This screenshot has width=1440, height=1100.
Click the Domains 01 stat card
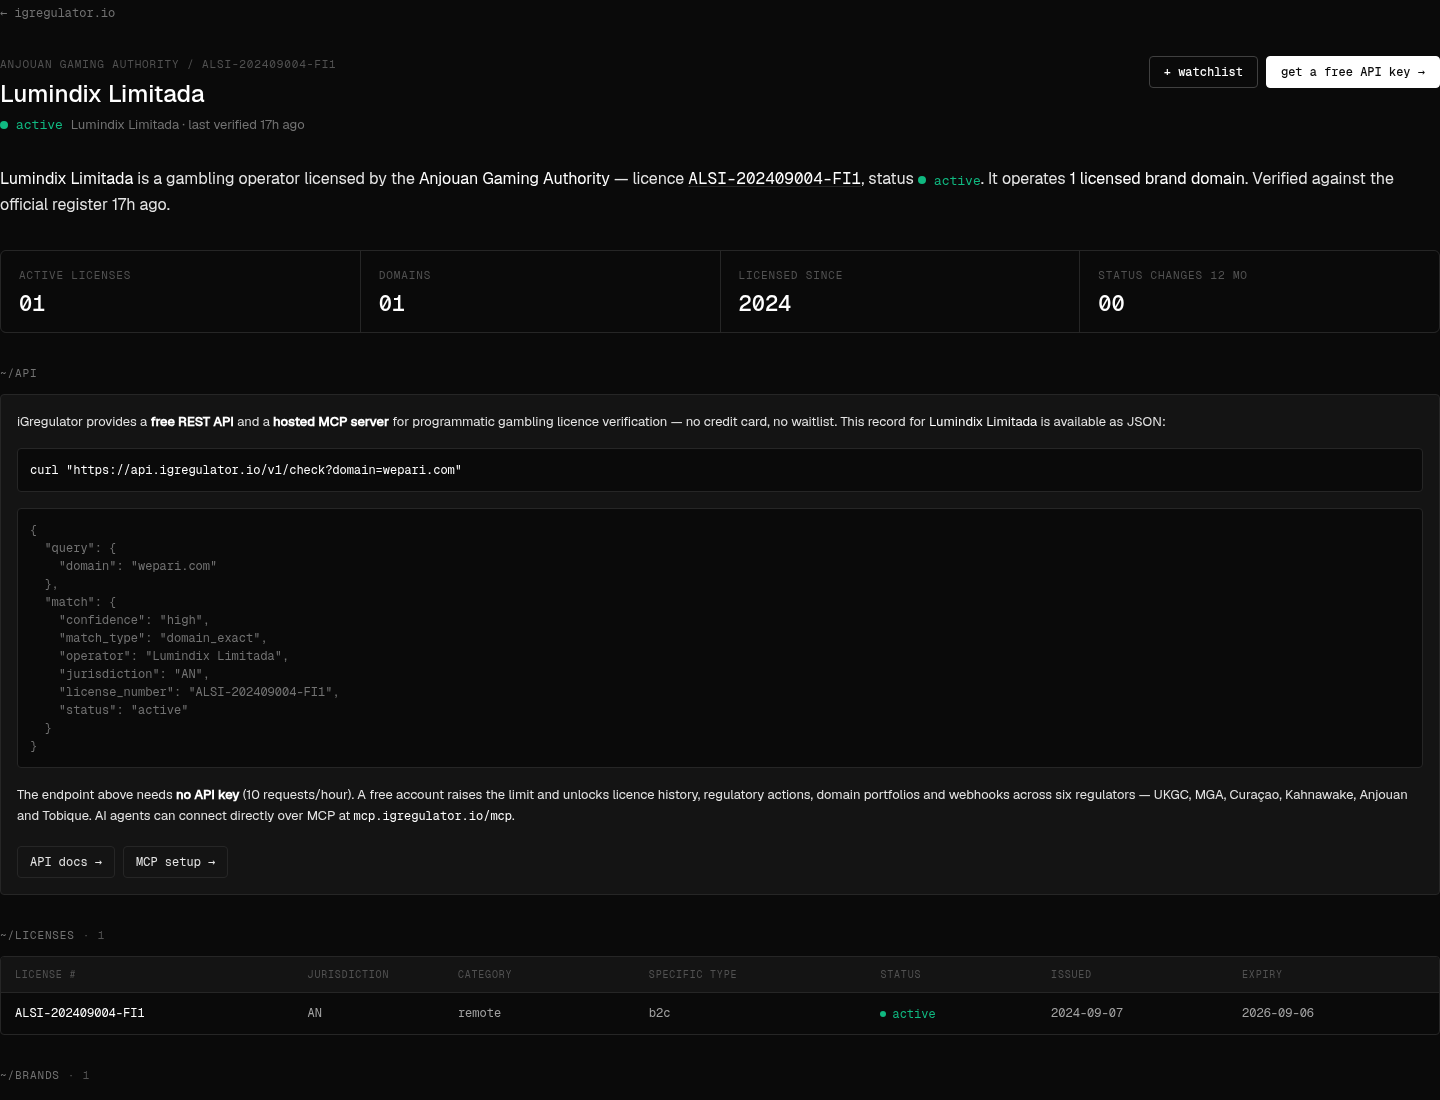click(540, 291)
